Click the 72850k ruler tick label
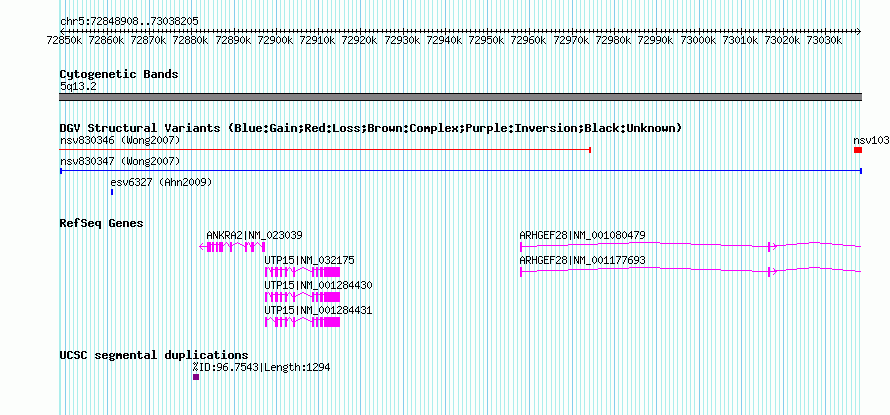 point(63,40)
